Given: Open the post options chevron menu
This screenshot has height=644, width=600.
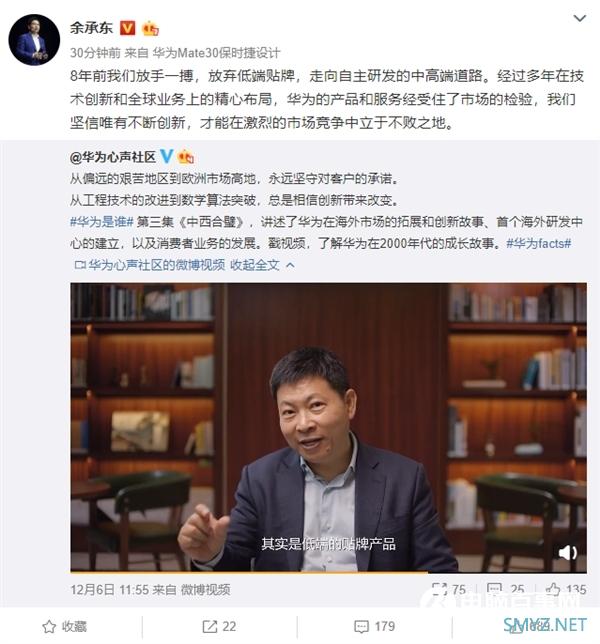Looking at the screenshot, I should [579, 18].
